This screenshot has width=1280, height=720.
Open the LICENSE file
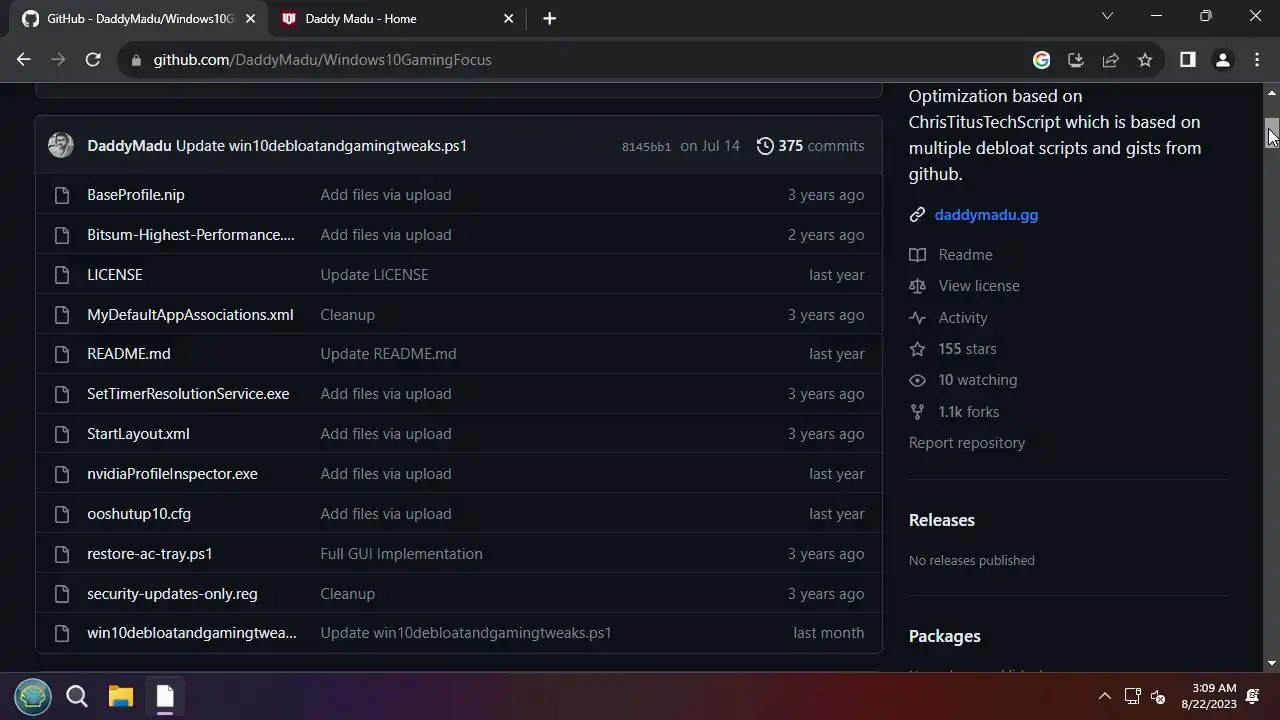115,275
